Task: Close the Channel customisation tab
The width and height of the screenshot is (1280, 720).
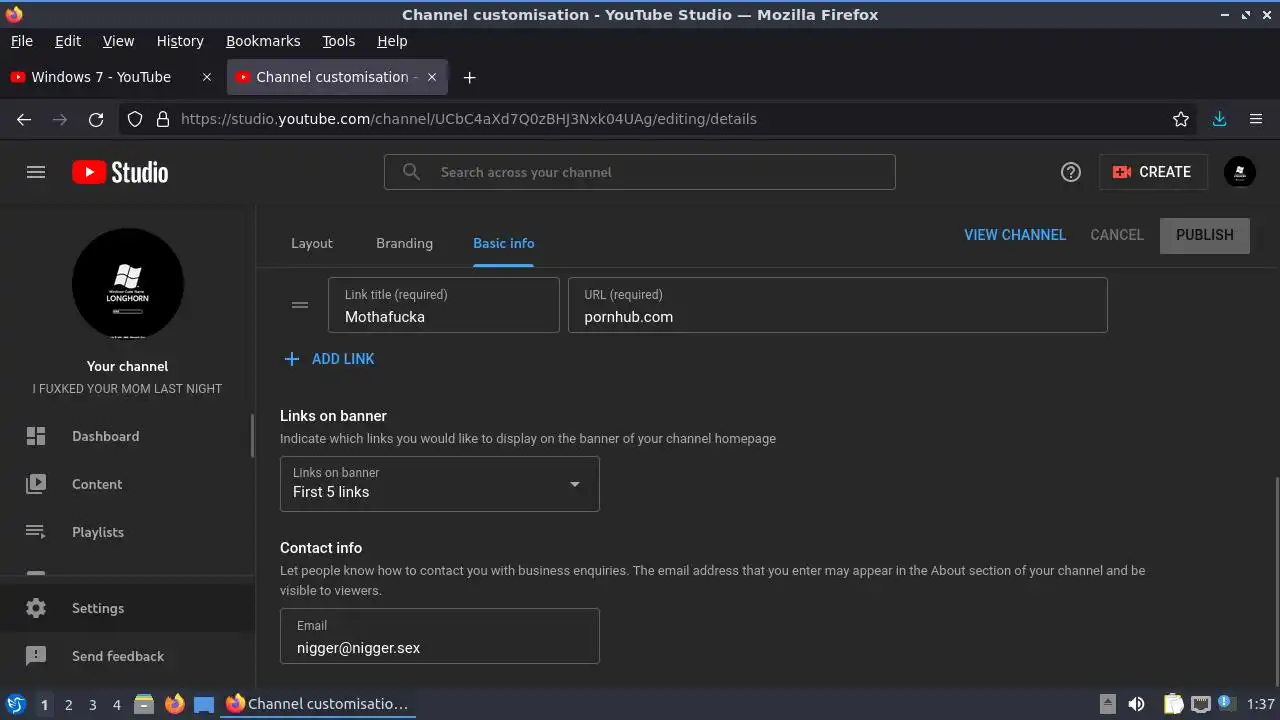Action: click(x=432, y=77)
